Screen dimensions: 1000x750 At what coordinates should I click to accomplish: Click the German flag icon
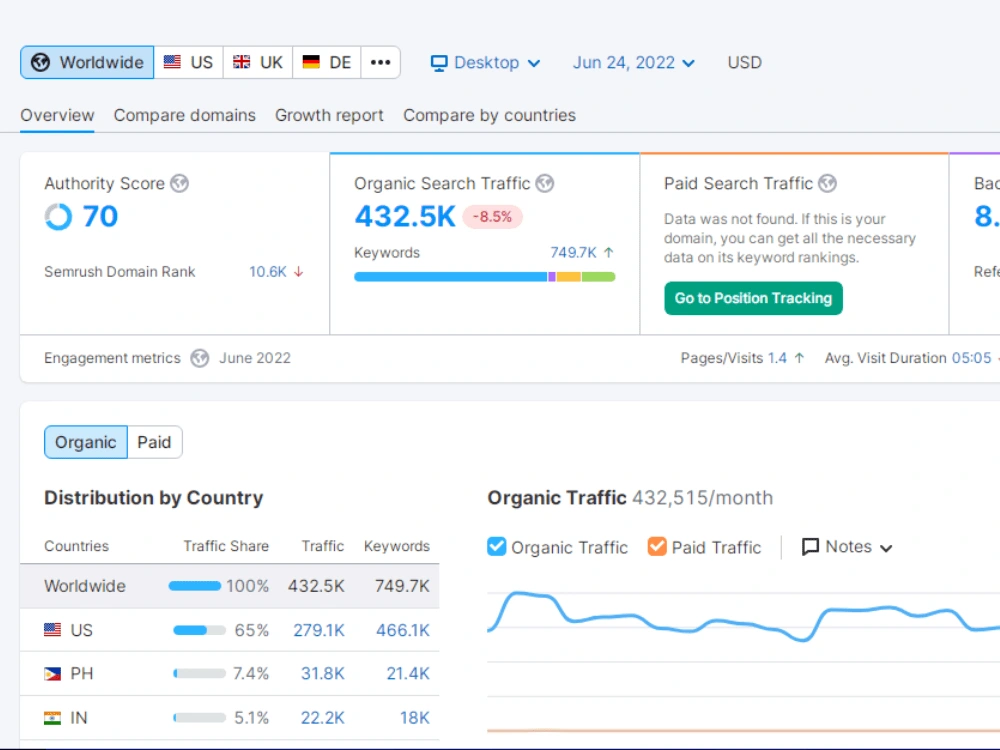tap(311, 62)
